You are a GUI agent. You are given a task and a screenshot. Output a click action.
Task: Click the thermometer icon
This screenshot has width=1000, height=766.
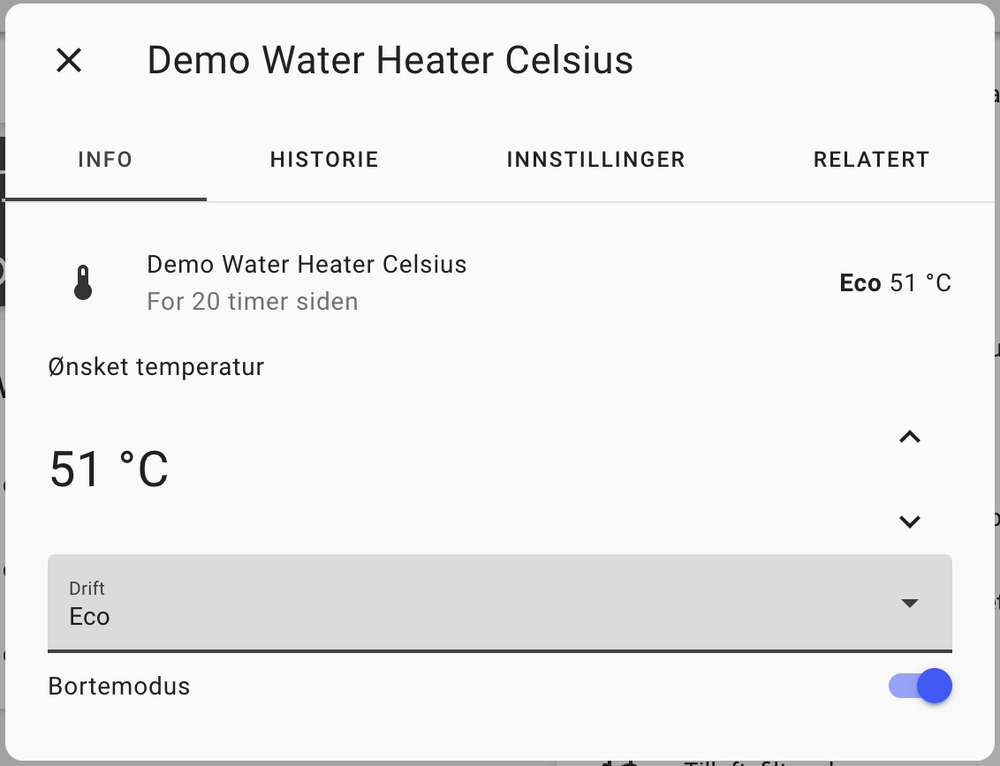point(83,283)
